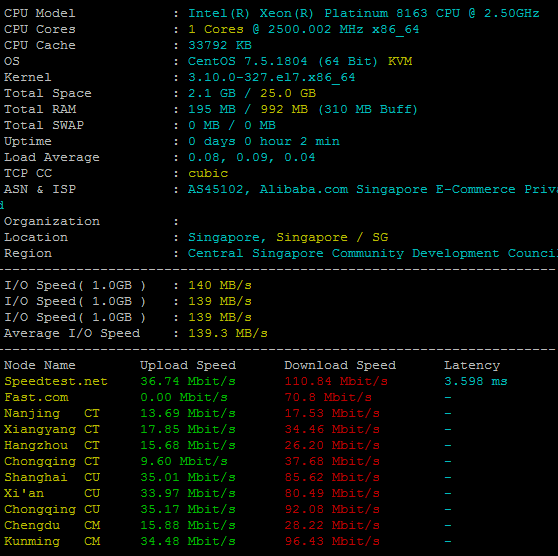Select the Load Average 0.08, 0.09, 0.04 values

pos(252,157)
